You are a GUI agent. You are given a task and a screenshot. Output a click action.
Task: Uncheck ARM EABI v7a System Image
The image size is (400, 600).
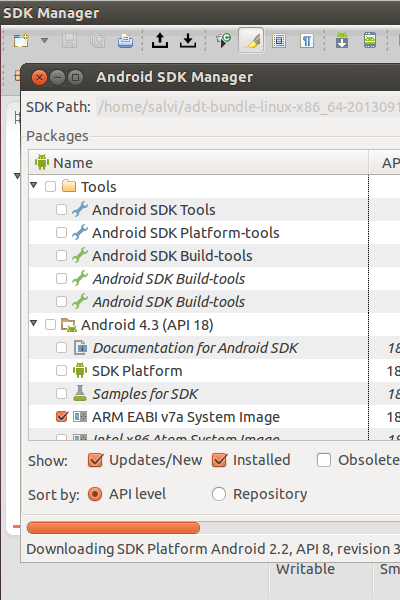click(62, 417)
